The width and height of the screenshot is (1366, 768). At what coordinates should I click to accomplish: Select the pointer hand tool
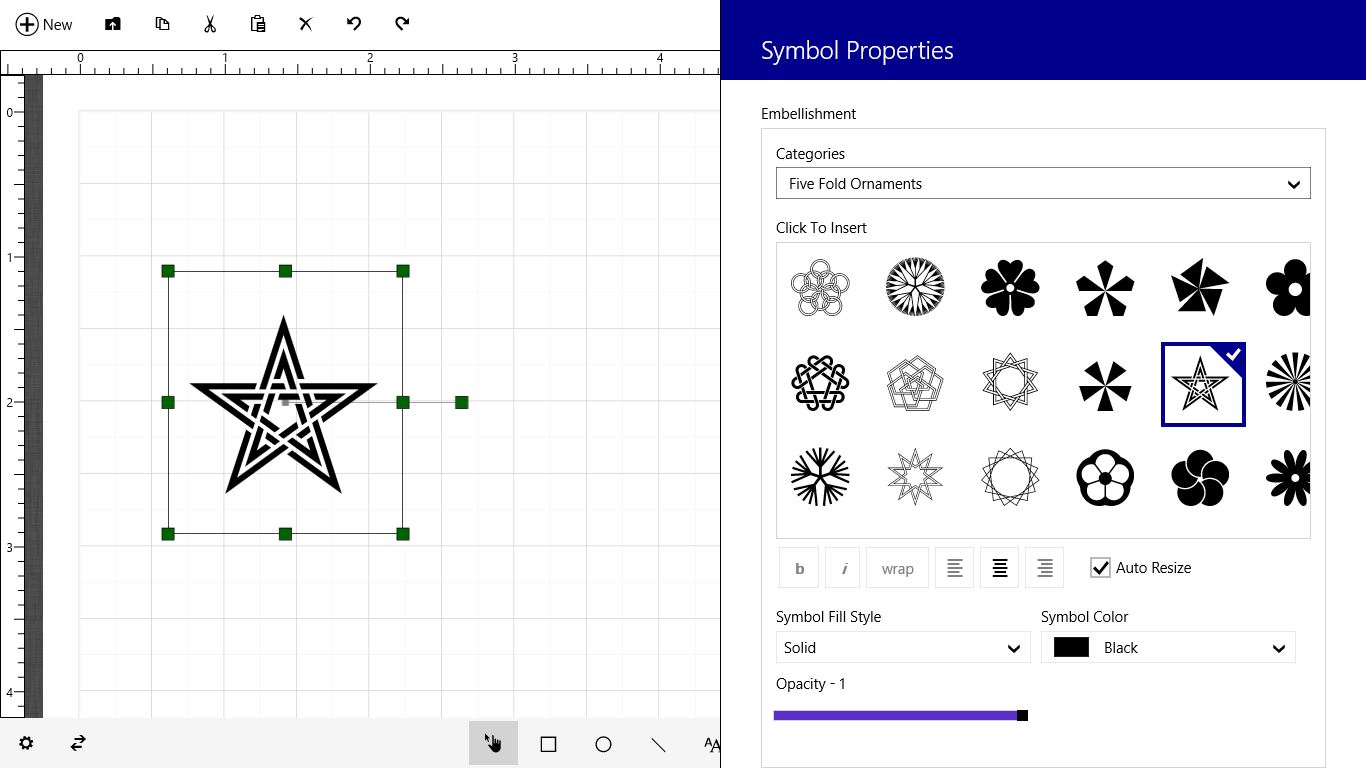click(x=493, y=743)
